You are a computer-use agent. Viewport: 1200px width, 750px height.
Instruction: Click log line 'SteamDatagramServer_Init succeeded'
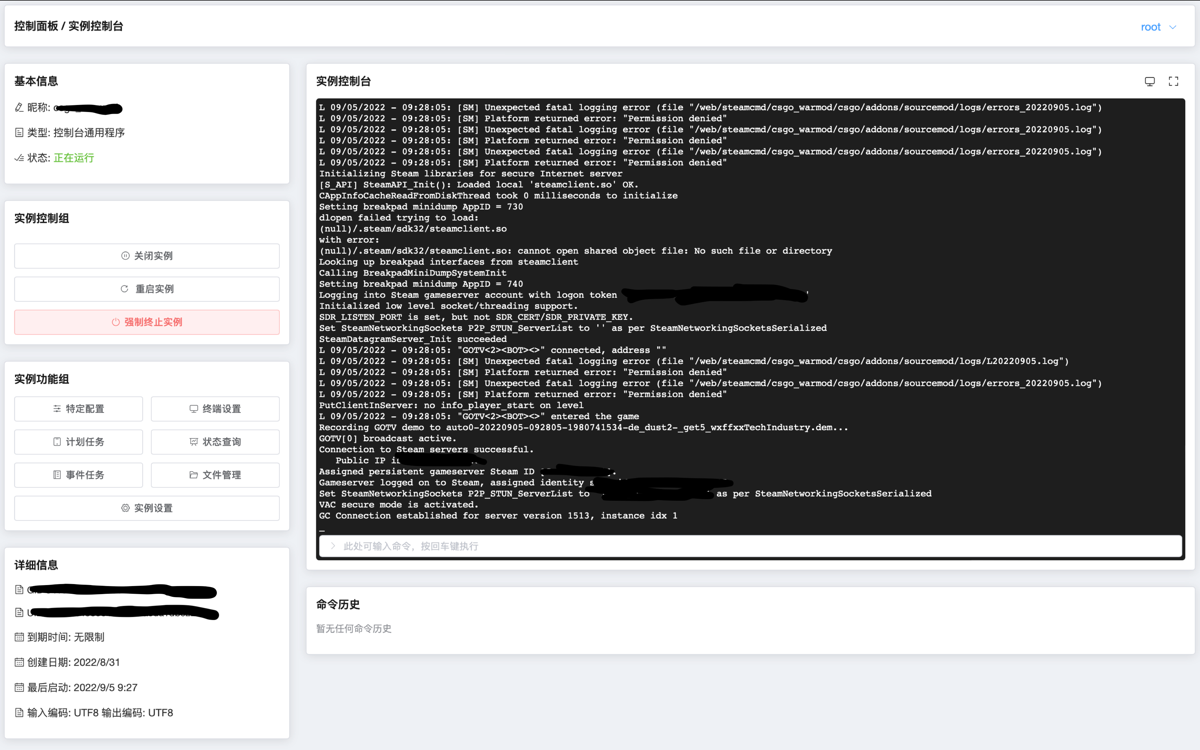[x=413, y=339]
